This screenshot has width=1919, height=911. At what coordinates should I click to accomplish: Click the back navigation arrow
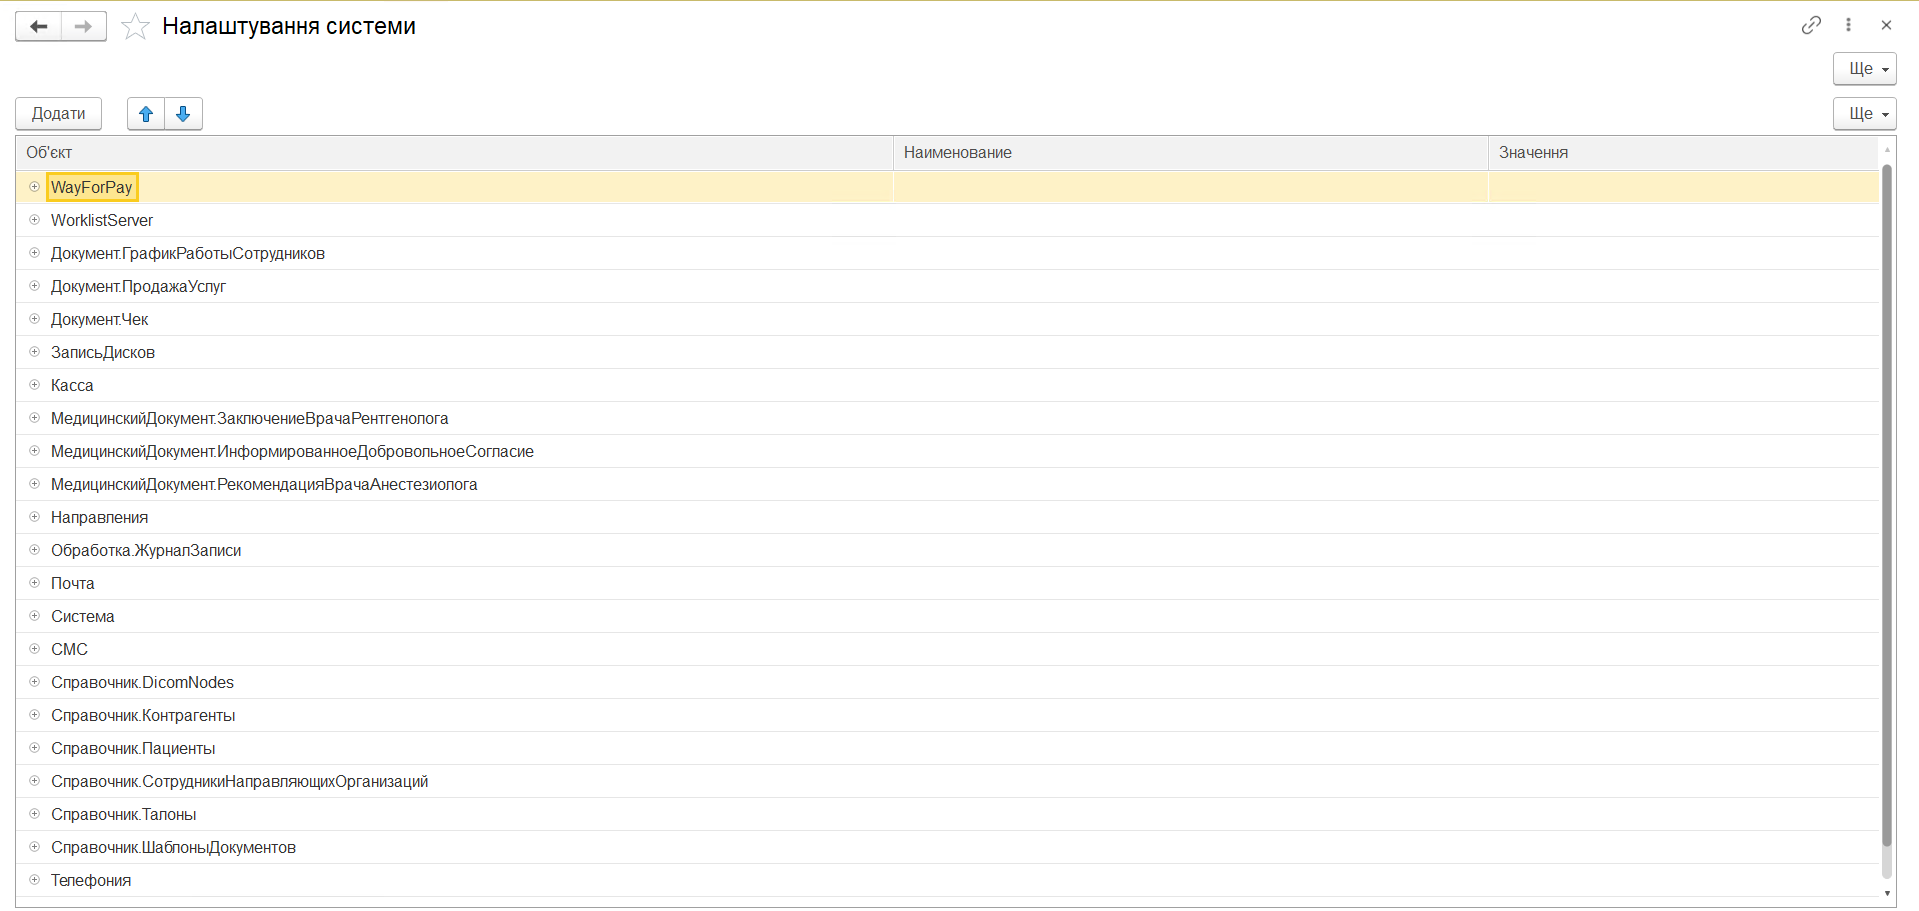pyautogui.click(x=39, y=26)
